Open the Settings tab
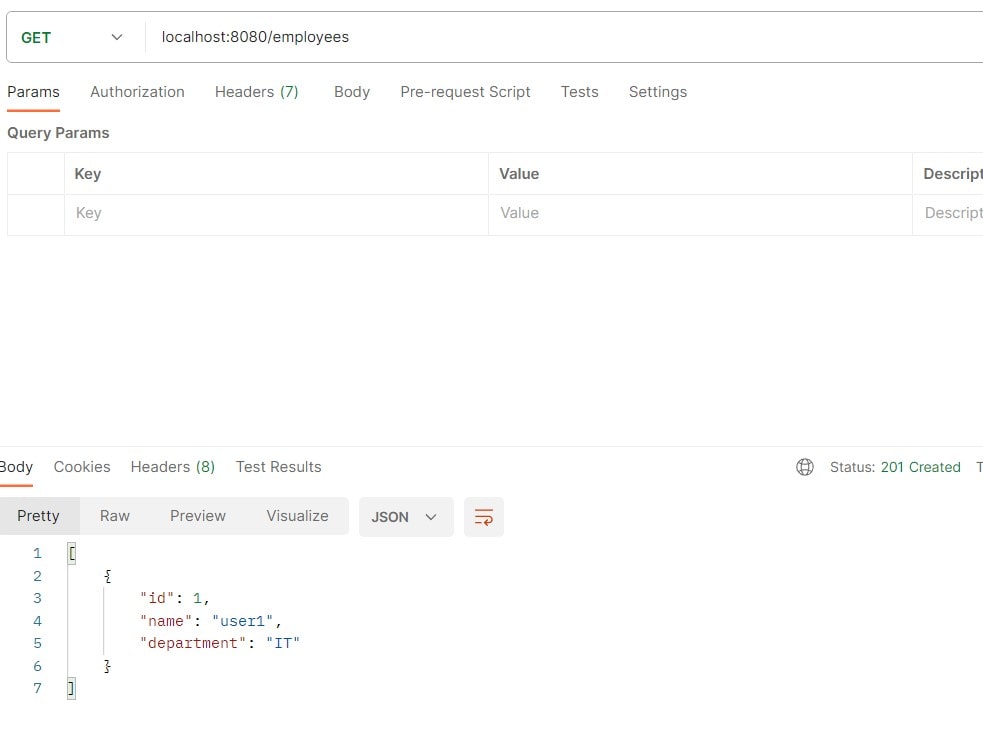The height and width of the screenshot is (735, 983). pyautogui.click(x=658, y=92)
